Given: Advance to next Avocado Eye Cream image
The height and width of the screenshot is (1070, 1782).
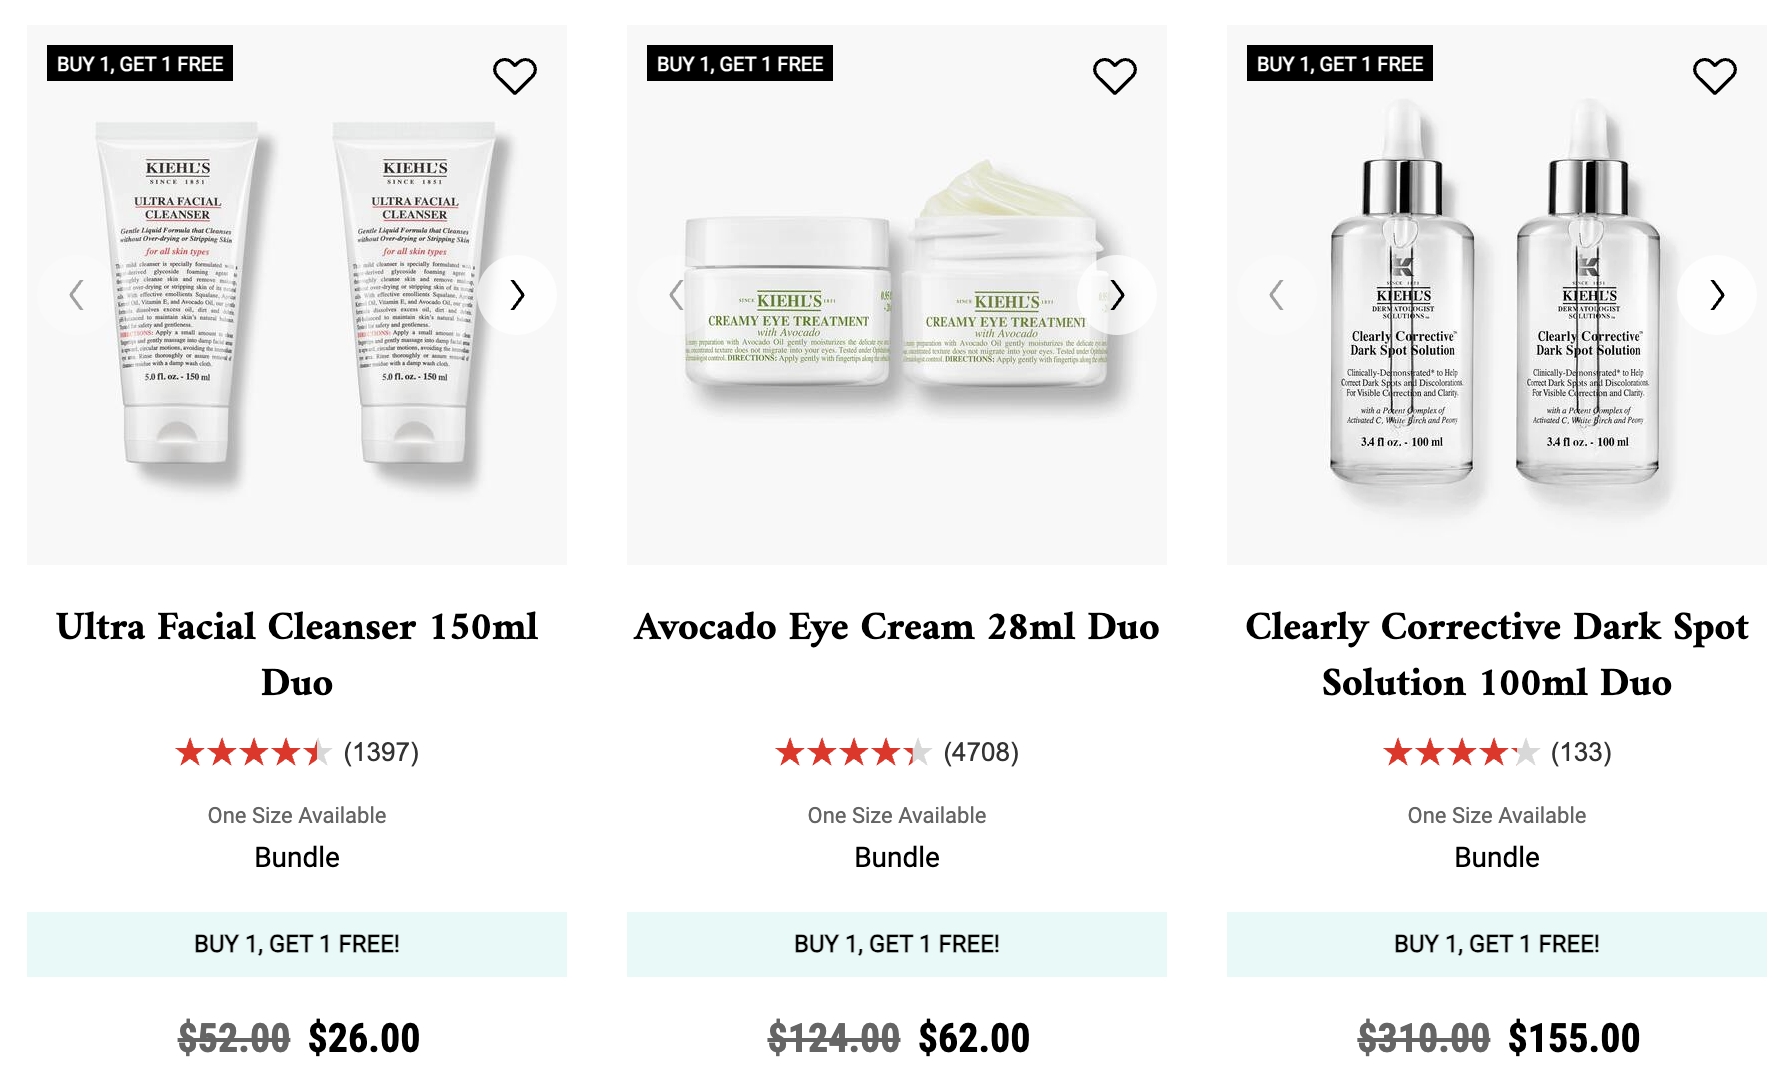Looking at the screenshot, I should coord(1117,295).
